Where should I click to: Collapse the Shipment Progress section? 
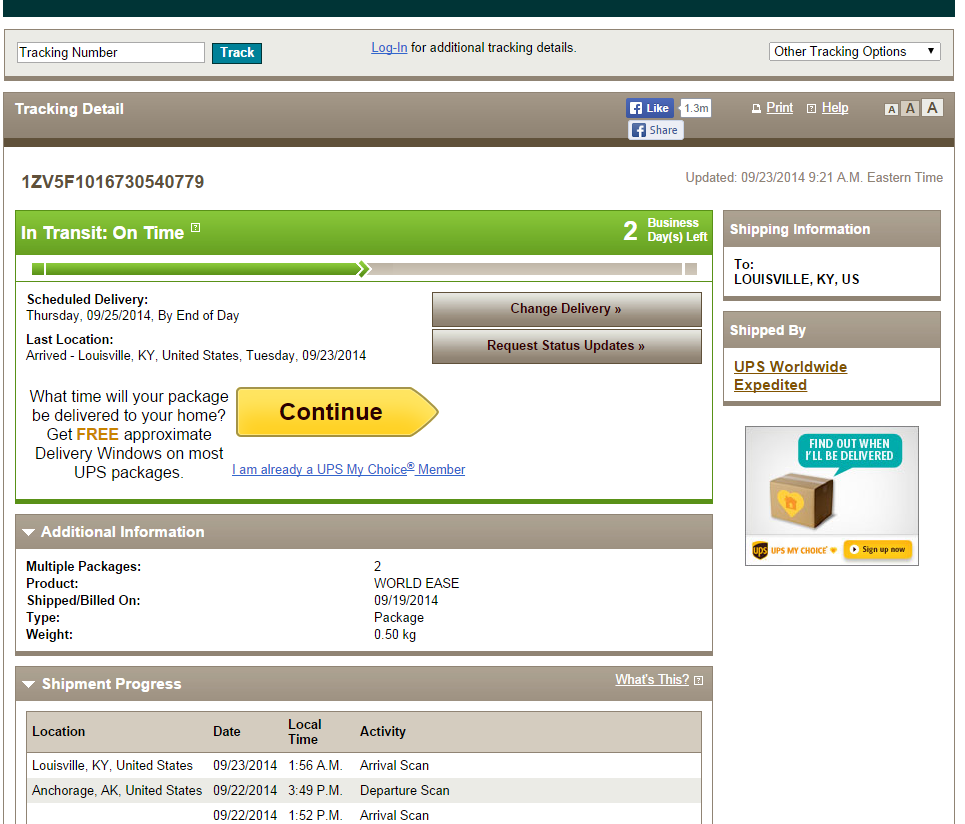(x=28, y=684)
